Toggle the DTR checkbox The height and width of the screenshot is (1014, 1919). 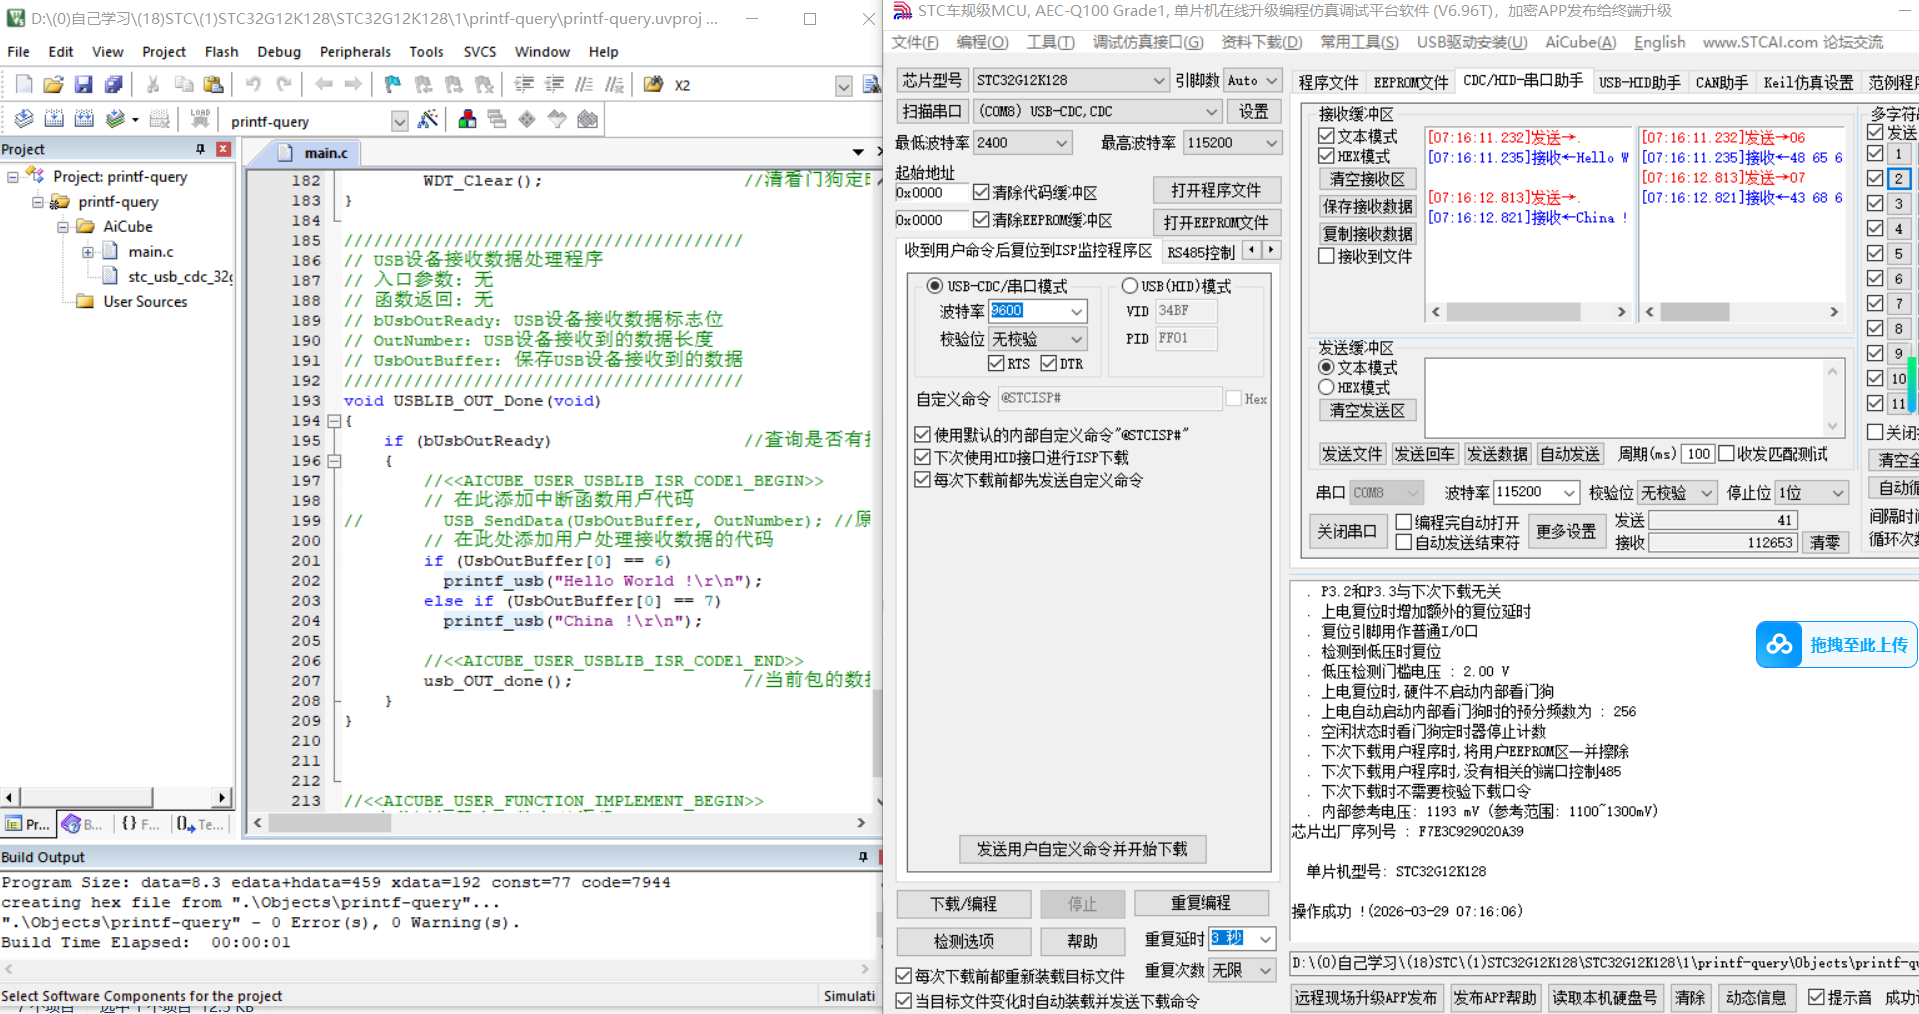1049,363
